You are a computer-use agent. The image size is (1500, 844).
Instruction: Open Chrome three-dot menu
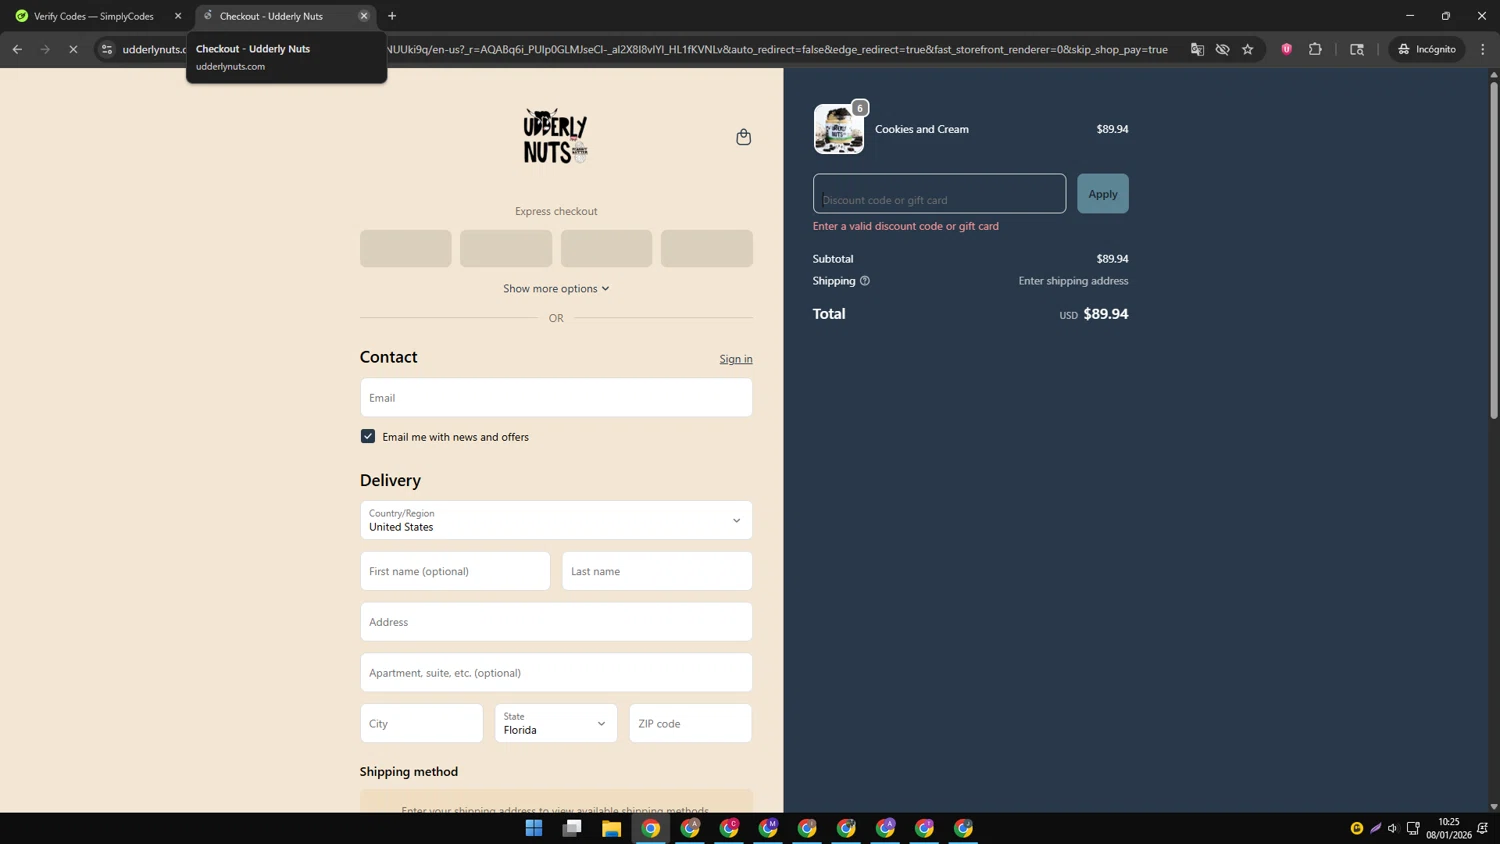tap(1483, 49)
